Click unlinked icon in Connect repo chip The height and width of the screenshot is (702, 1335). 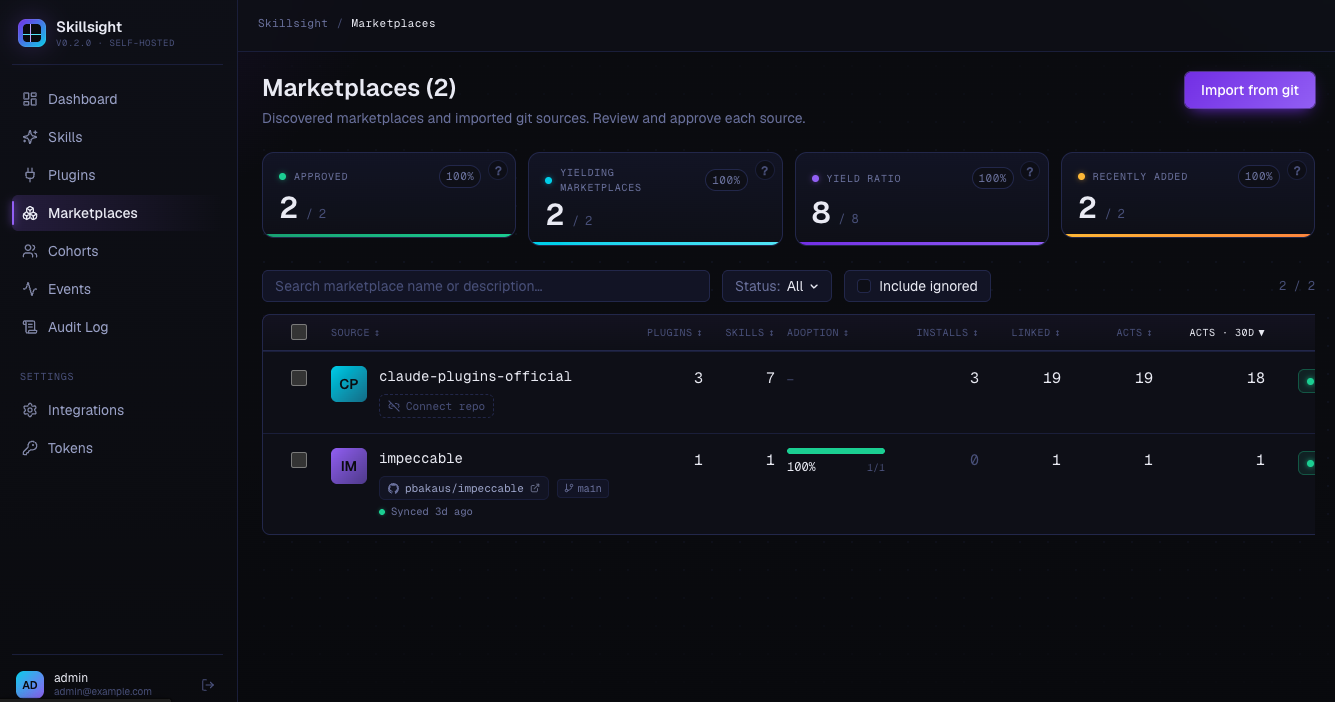(394, 406)
